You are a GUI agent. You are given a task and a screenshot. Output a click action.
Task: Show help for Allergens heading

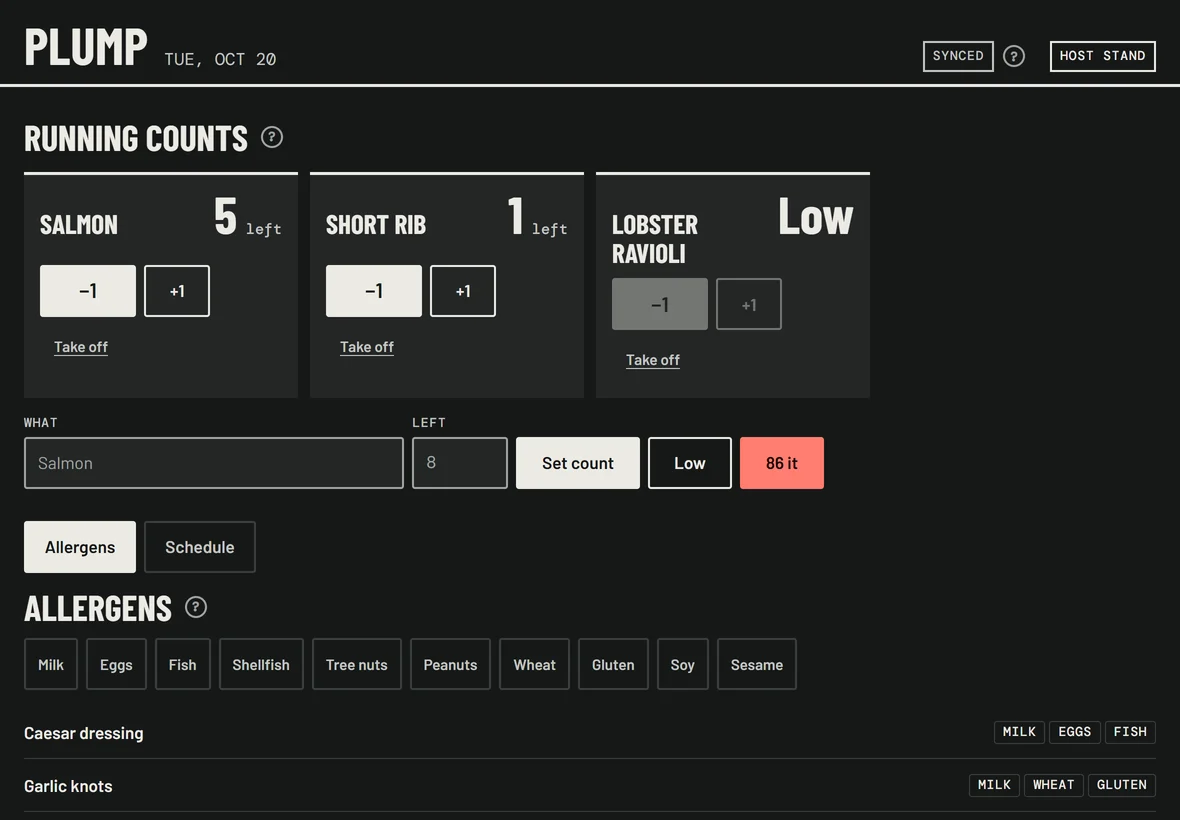(196, 607)
